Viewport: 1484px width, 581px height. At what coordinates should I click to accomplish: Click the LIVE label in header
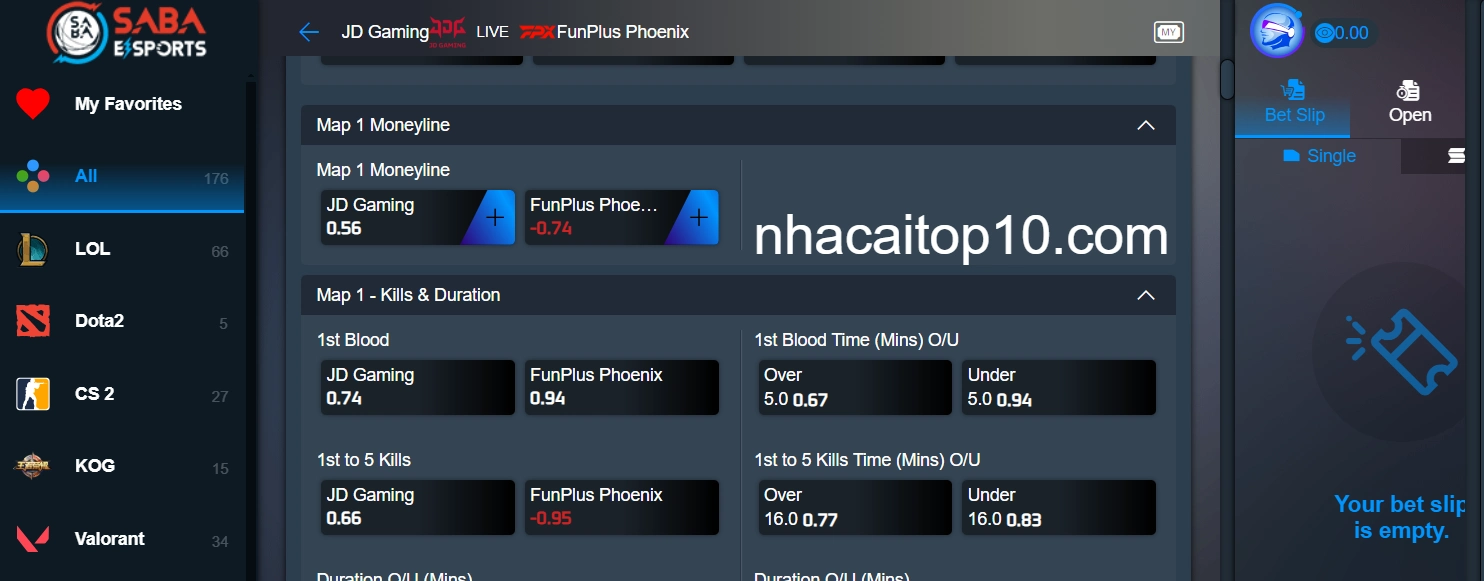(492, 32)
